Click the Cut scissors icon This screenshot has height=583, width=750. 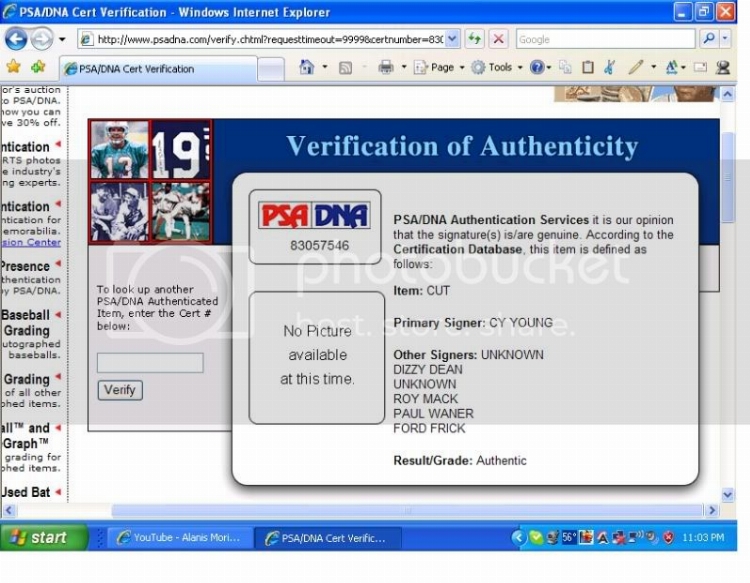609,67
